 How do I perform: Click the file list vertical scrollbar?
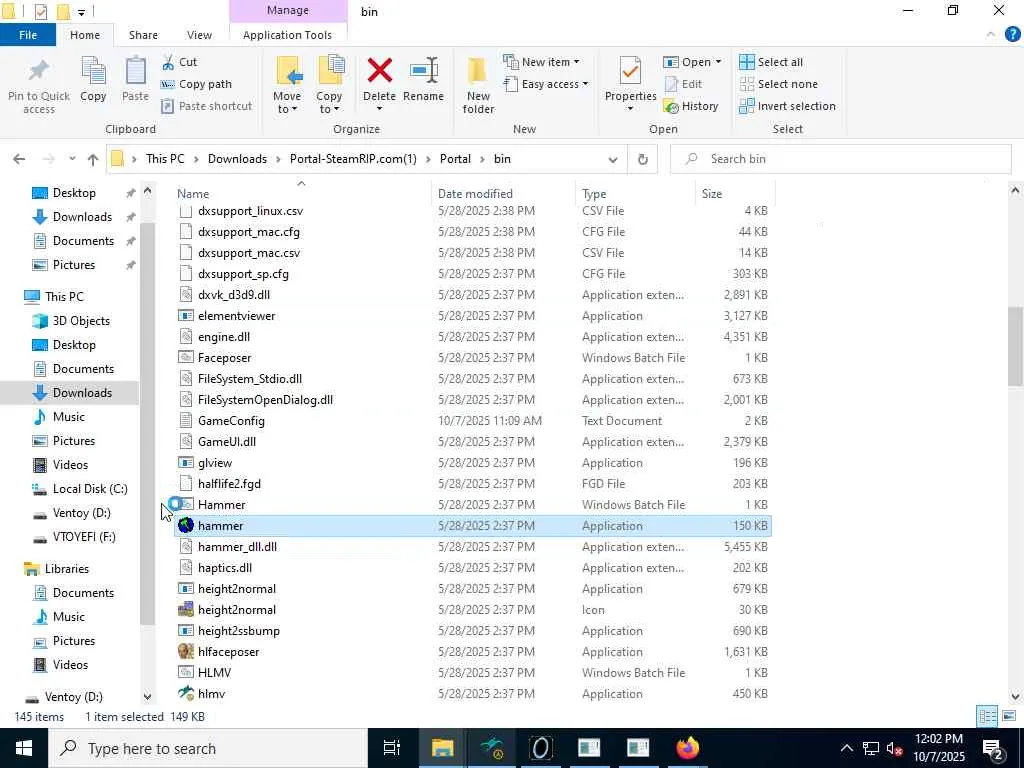1015,345
